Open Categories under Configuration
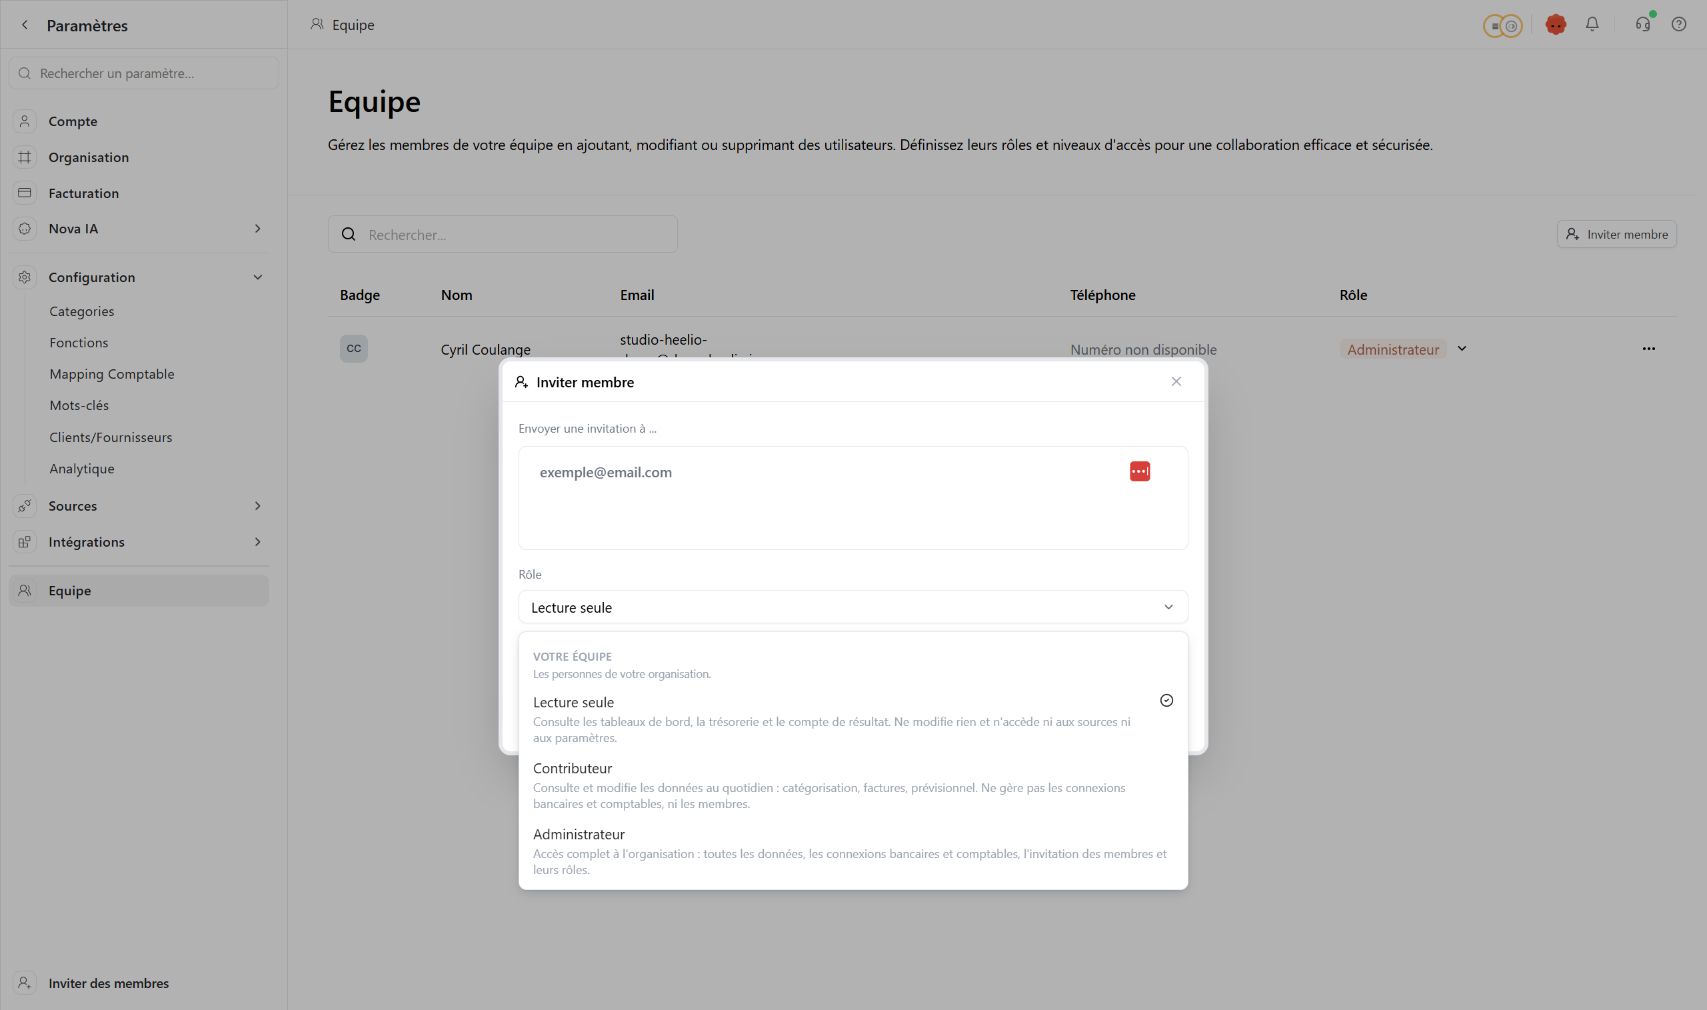This screenshot has width=1707, height=1010. 82,311
